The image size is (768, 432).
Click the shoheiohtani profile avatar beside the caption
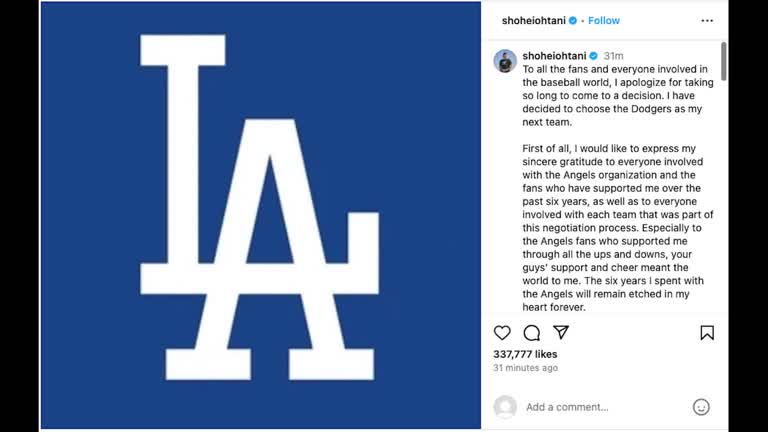click(x=505, y=61)
